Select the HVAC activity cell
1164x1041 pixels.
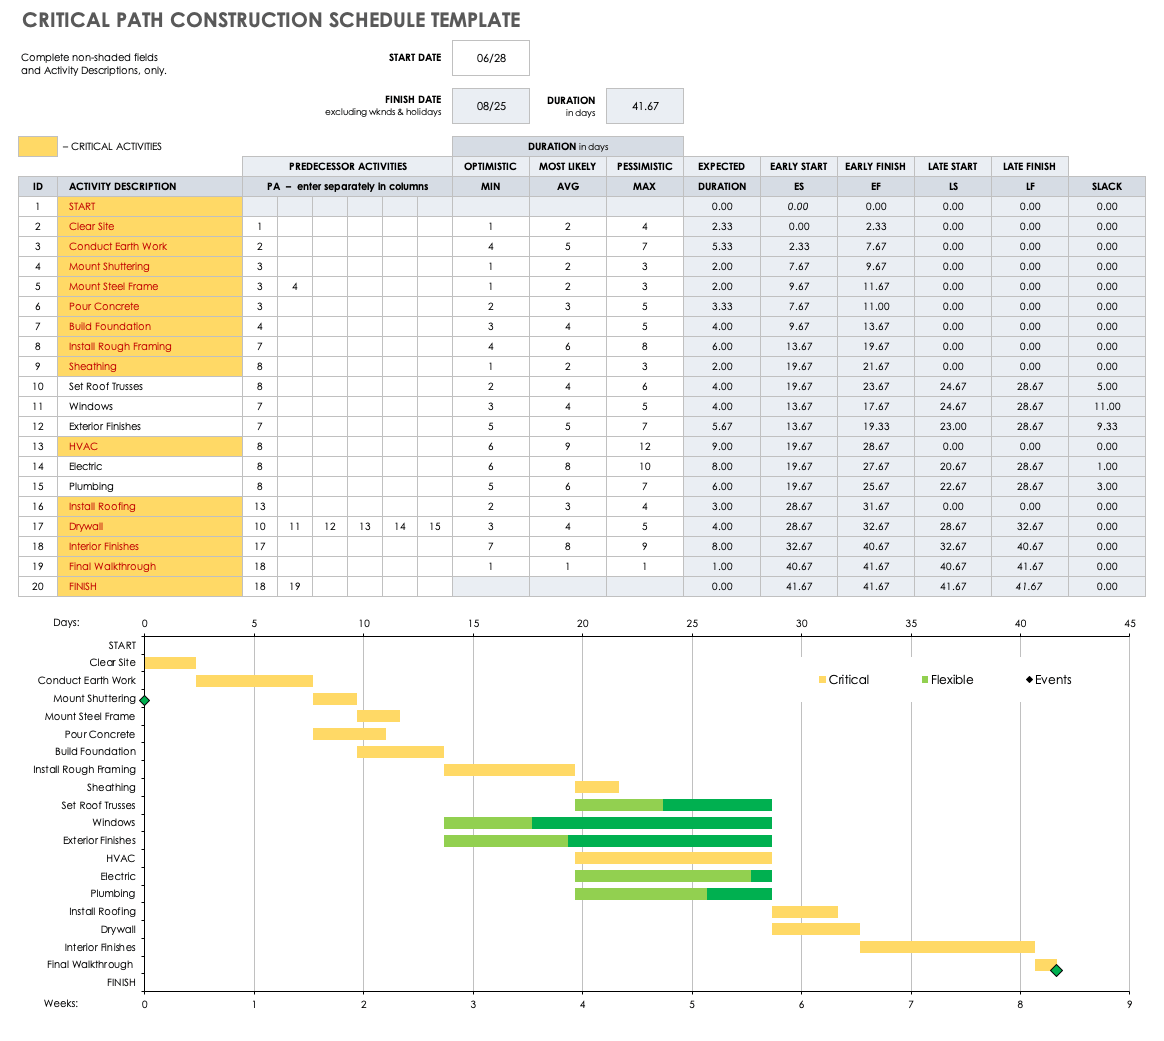click(x=150, y=446)
